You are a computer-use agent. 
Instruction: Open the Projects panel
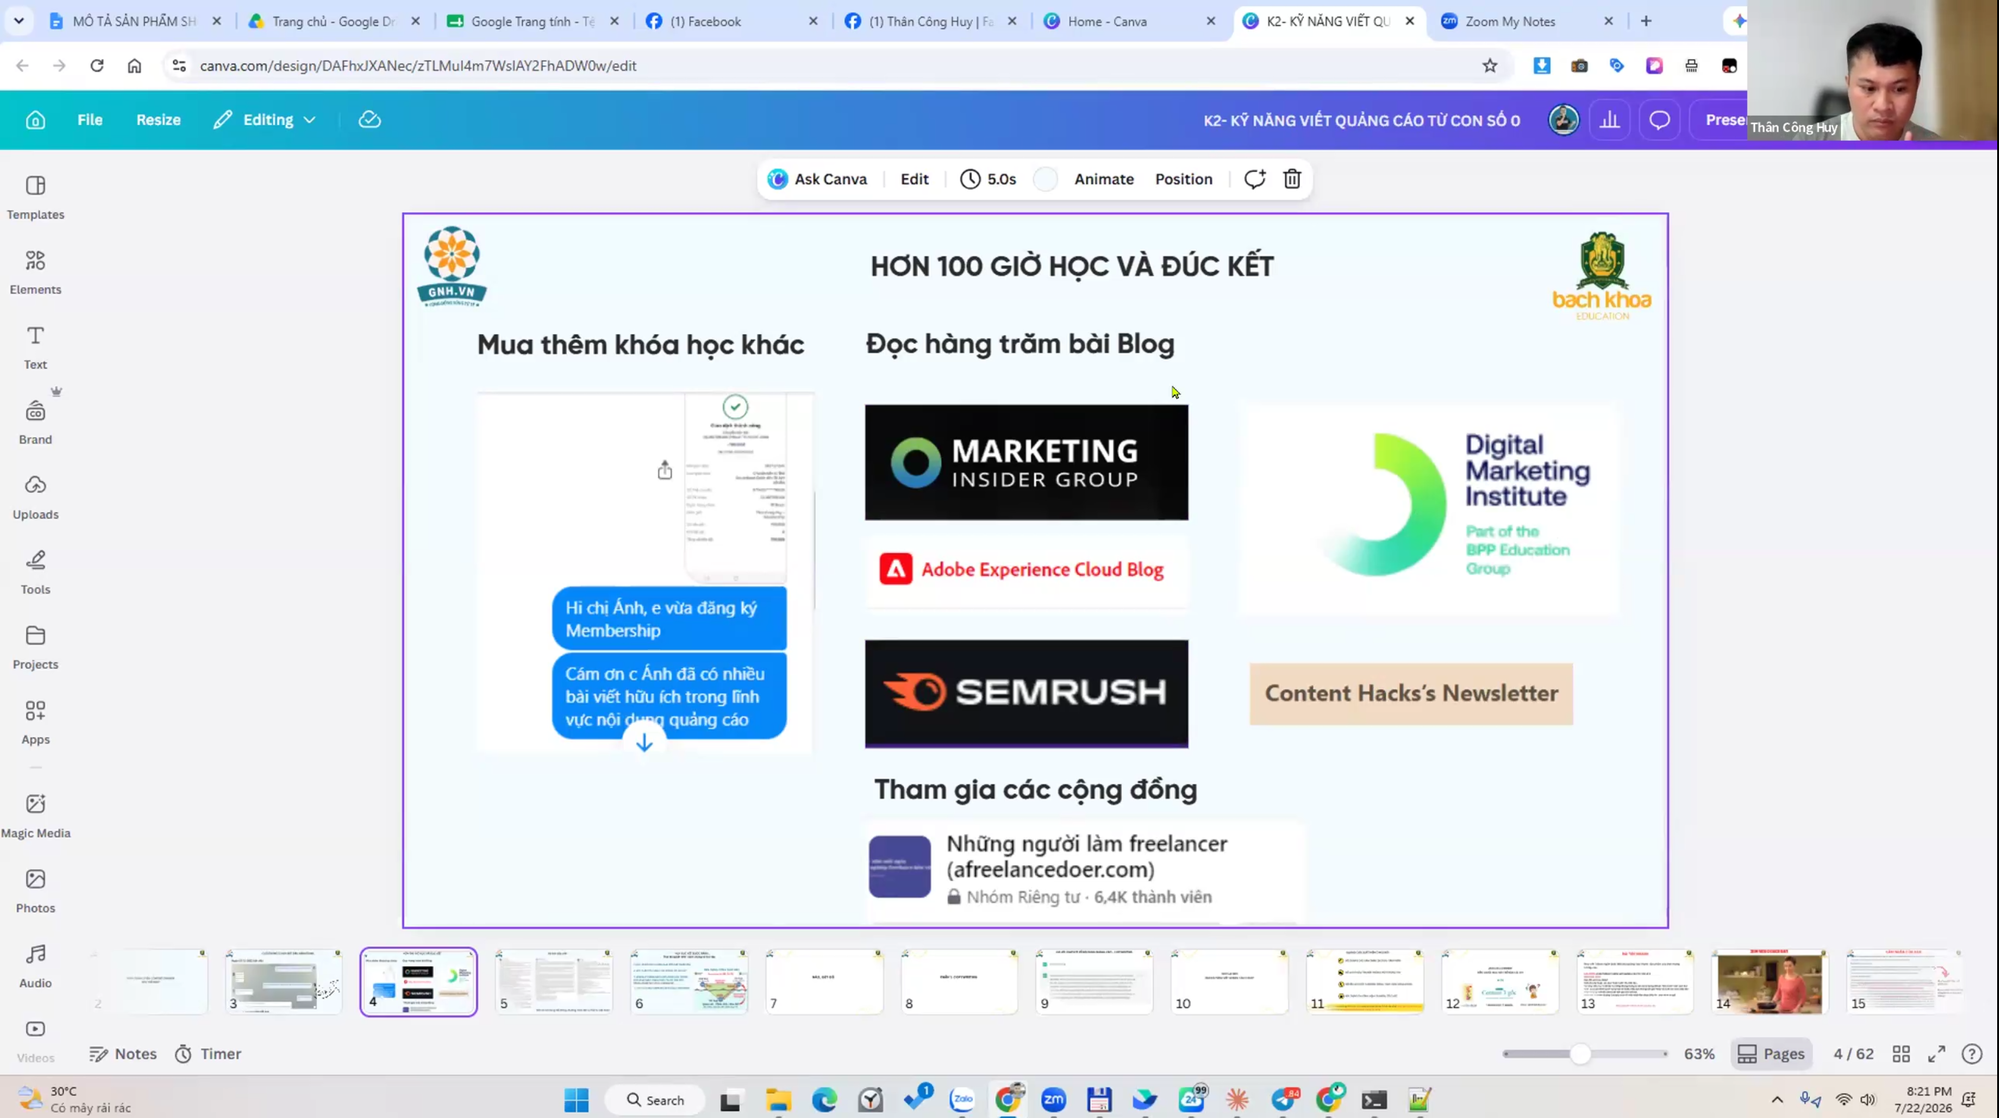[35, 647]
